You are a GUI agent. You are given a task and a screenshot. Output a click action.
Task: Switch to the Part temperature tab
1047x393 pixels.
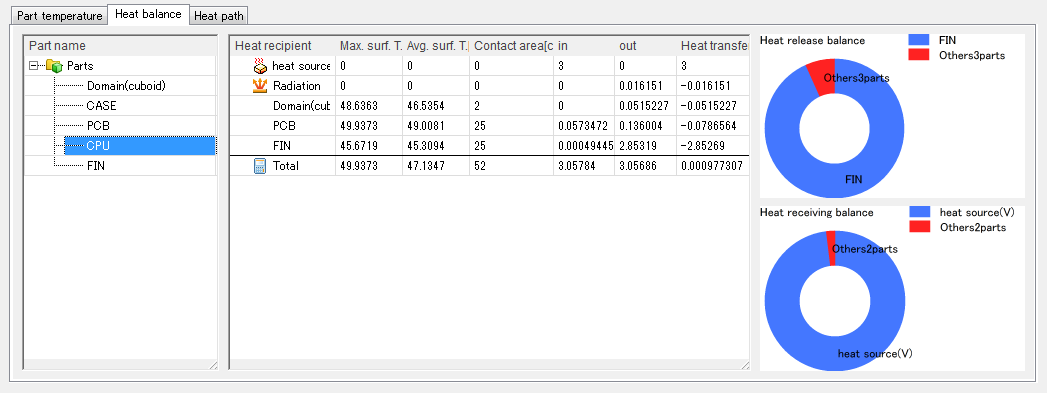60,15
